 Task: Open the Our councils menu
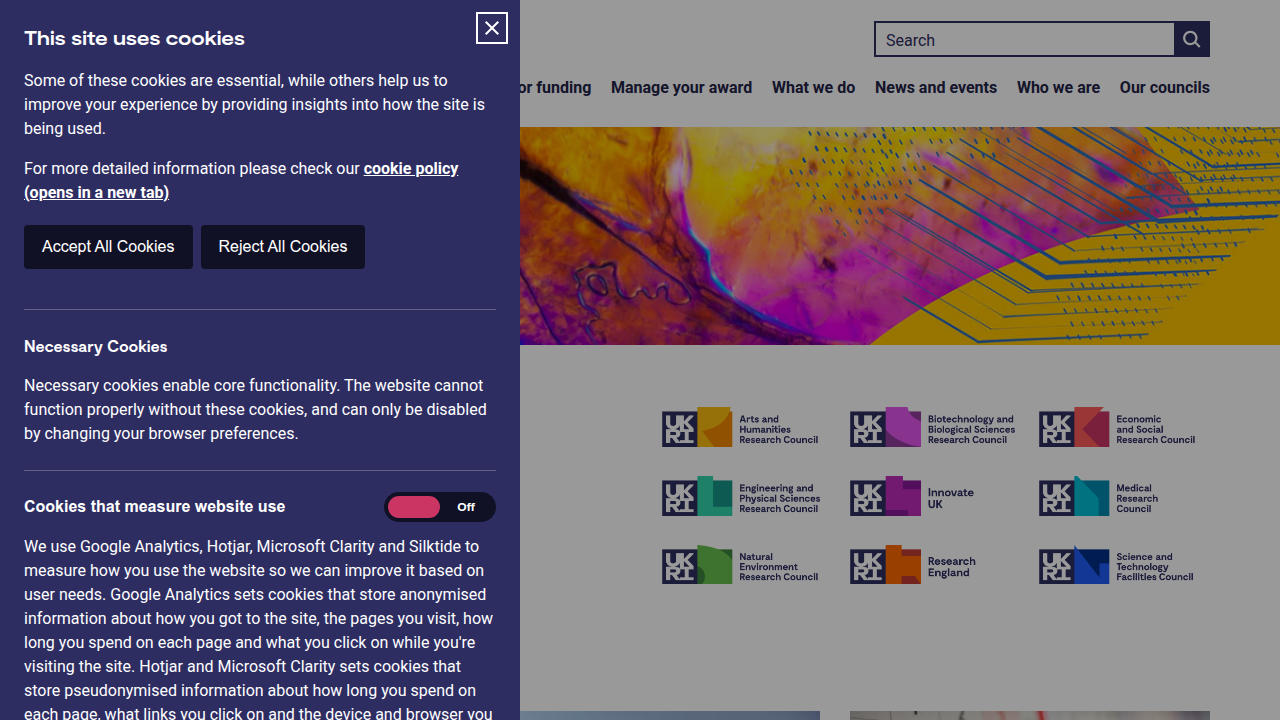click(1165, 88)
